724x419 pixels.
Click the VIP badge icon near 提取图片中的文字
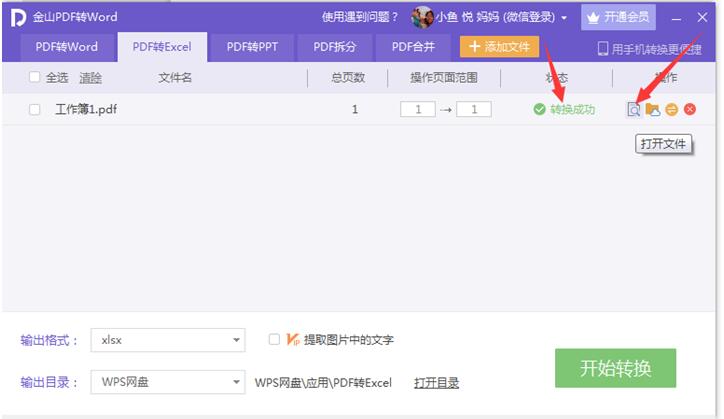293,340
